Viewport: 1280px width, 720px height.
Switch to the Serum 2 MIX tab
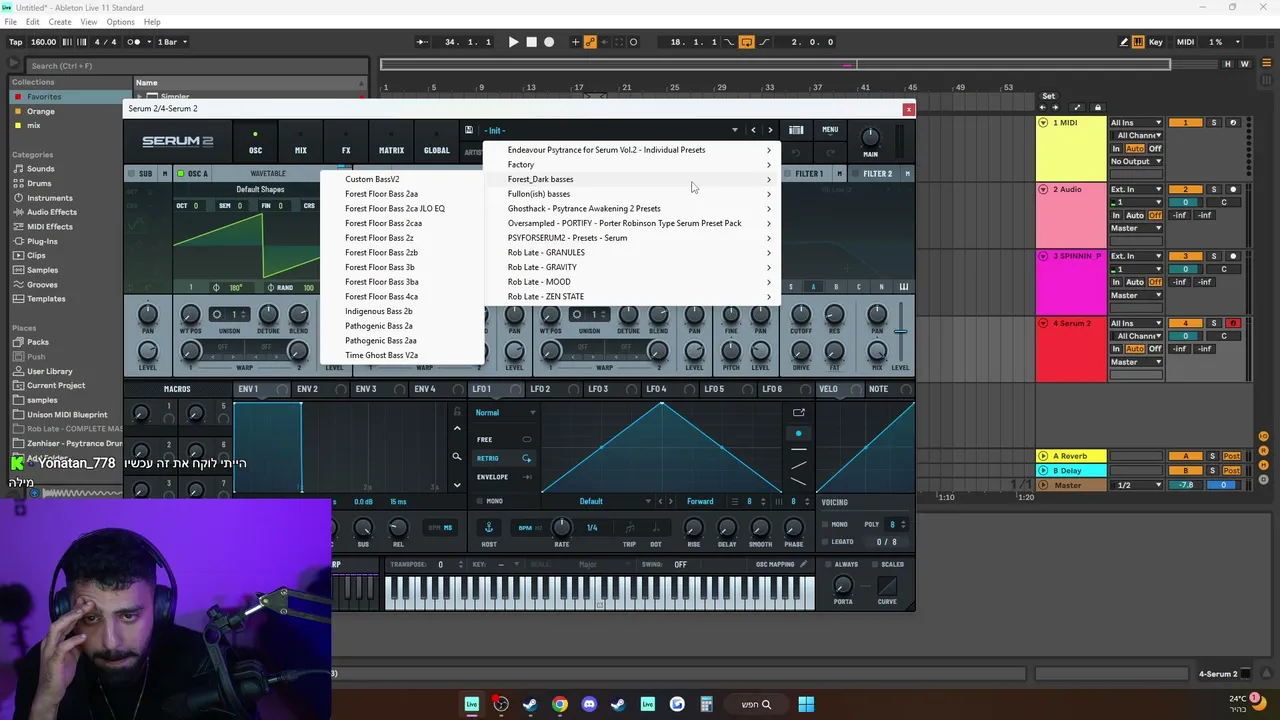tap(300, 142)
